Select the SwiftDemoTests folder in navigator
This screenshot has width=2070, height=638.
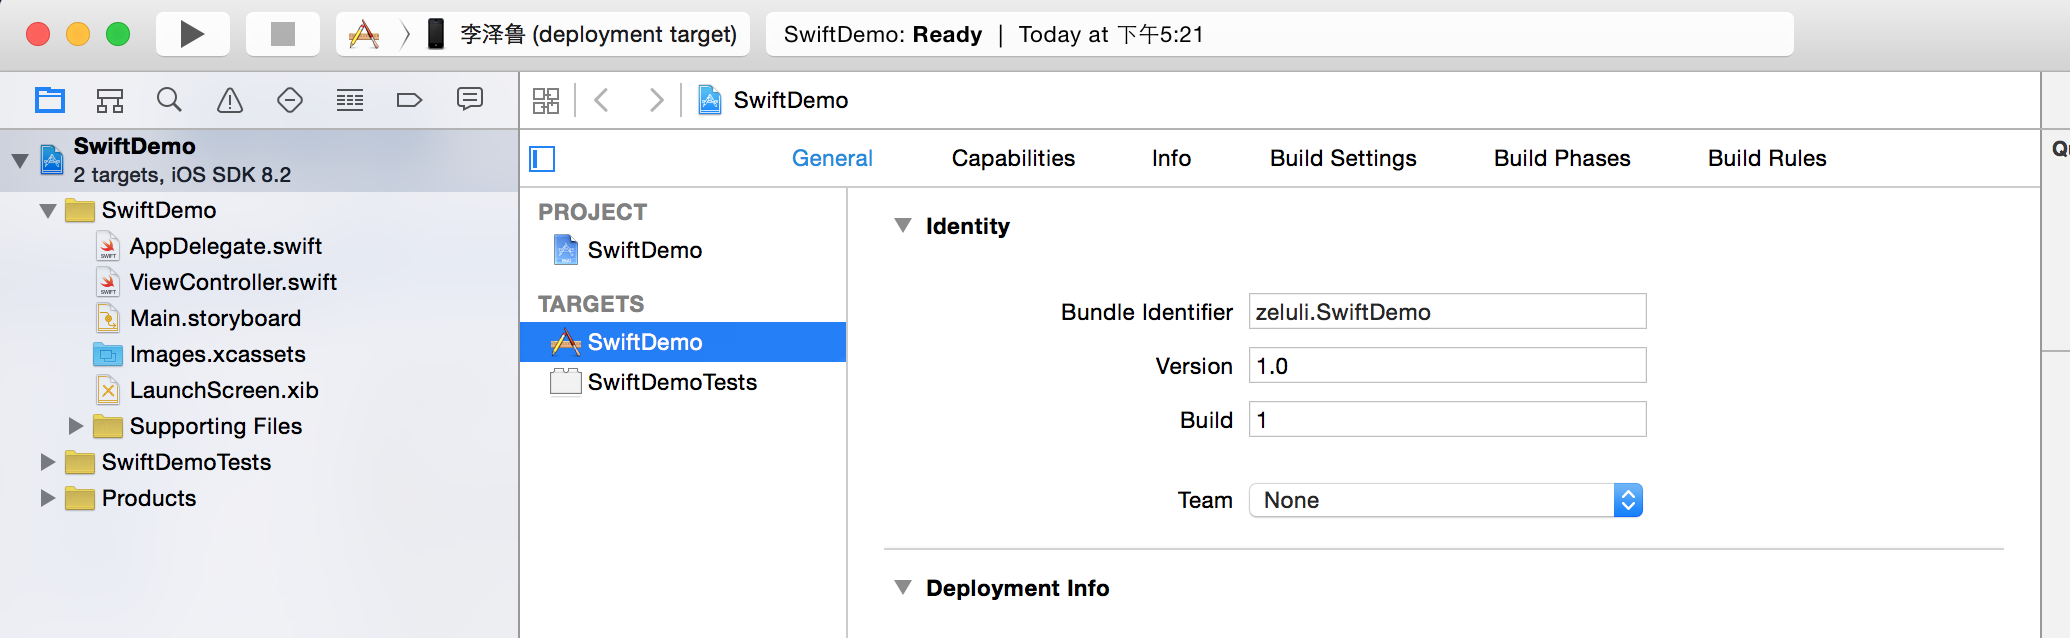(x=186, y=462)
